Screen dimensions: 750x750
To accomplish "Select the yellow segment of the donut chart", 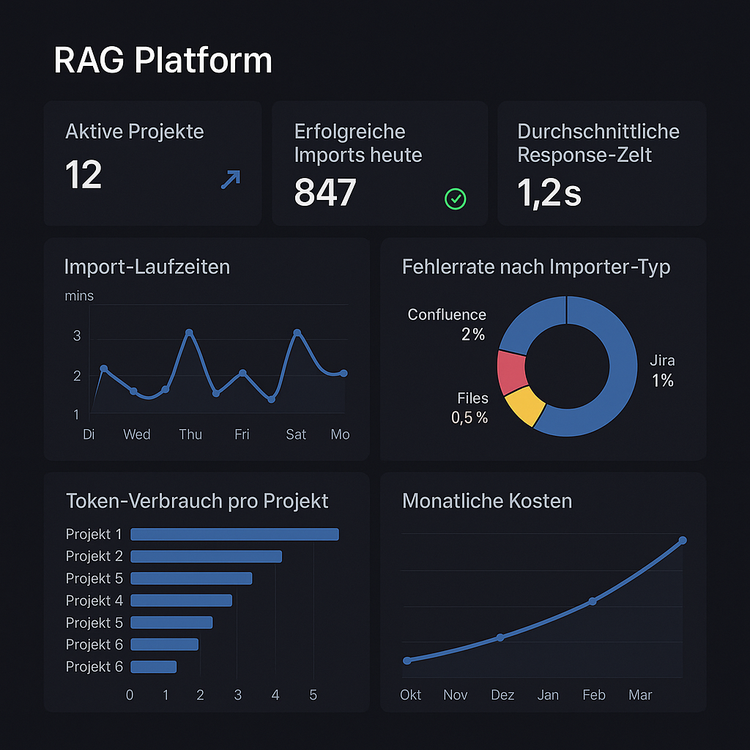I will coord(525,406).
